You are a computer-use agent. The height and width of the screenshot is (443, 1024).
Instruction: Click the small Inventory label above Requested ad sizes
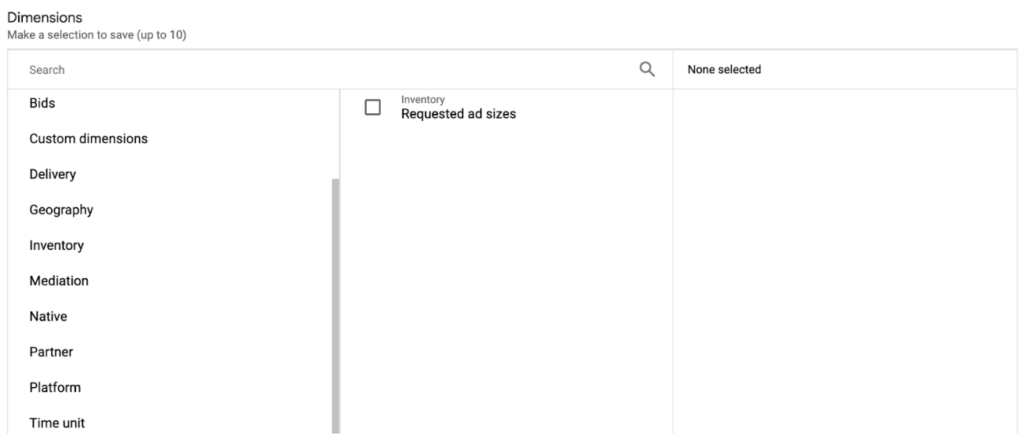click(422, 100)
